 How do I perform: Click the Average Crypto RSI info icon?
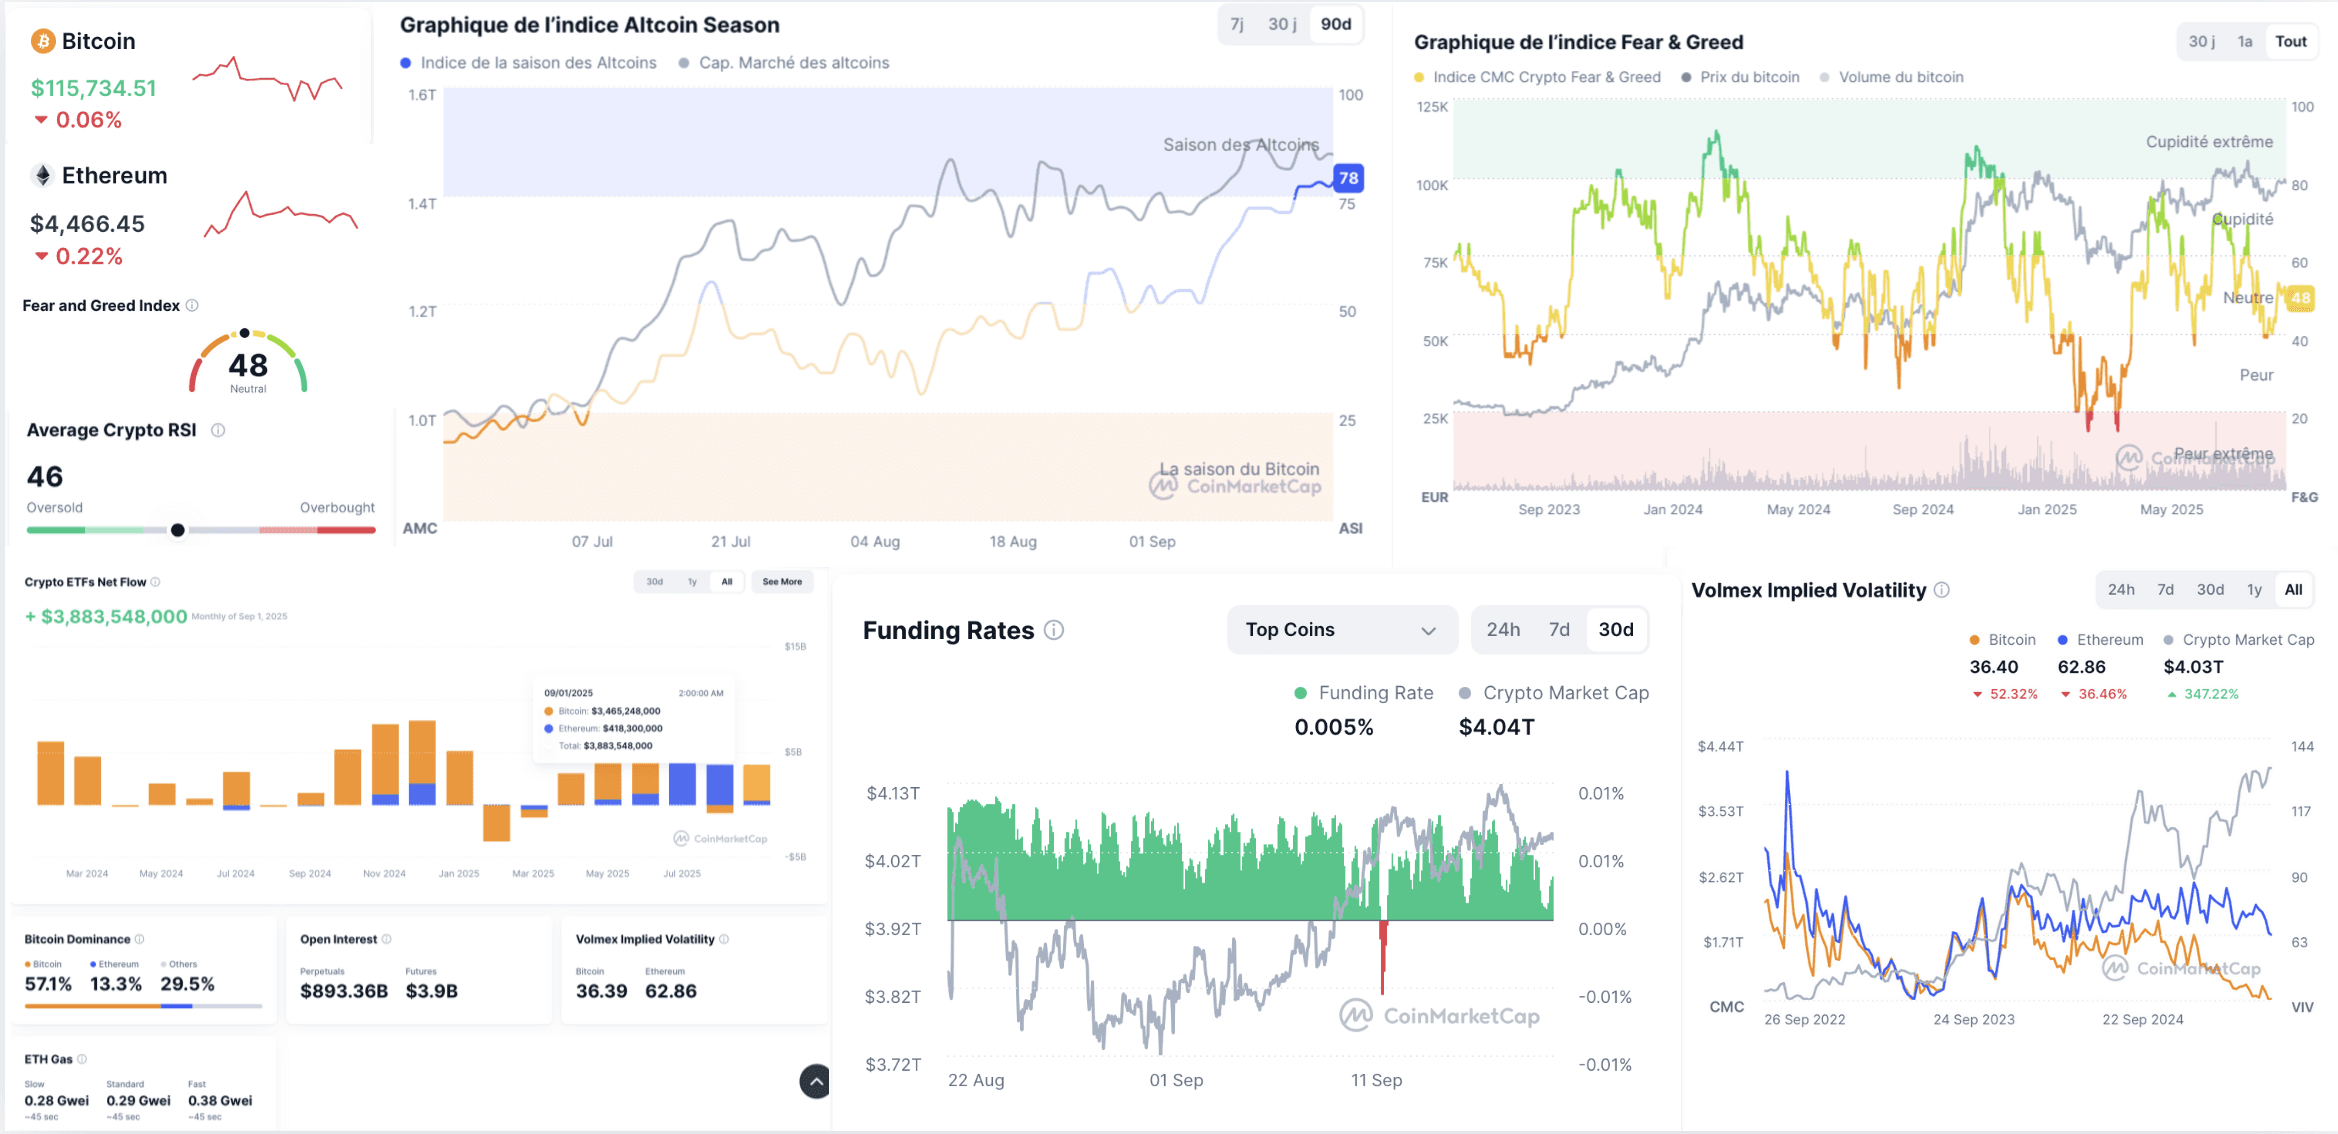(218, 430)
